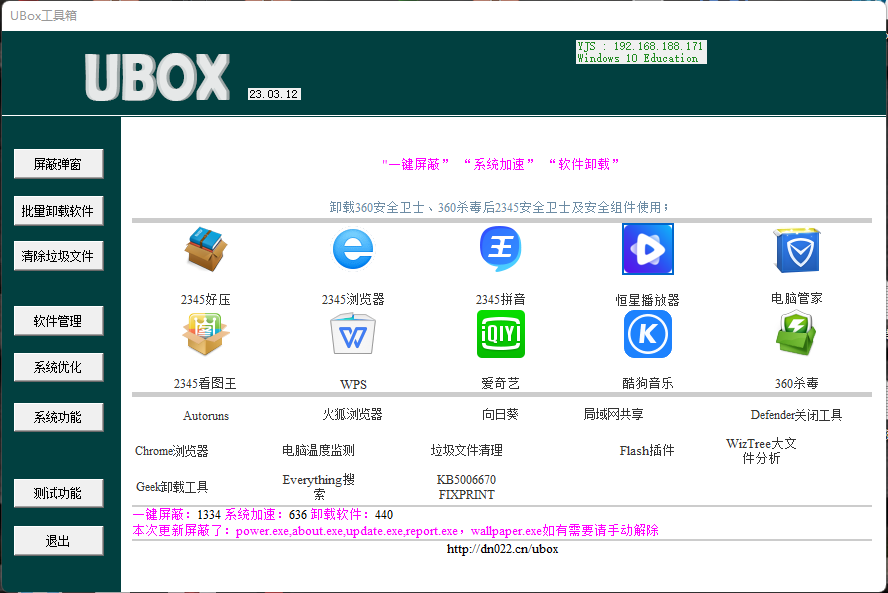Screen dimensions: 888x593
Task: Click the WPS office icon
Action: point(352,335)
